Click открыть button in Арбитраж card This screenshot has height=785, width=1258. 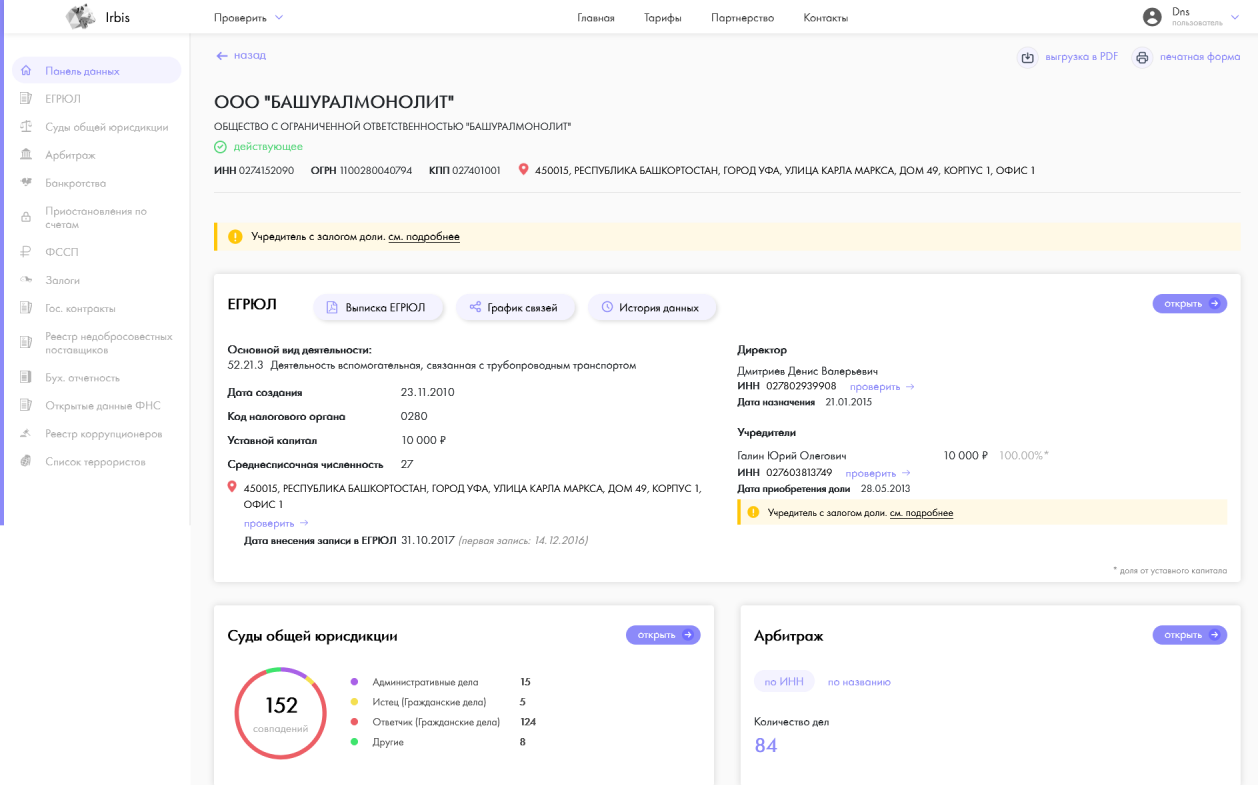(1189, 635)
